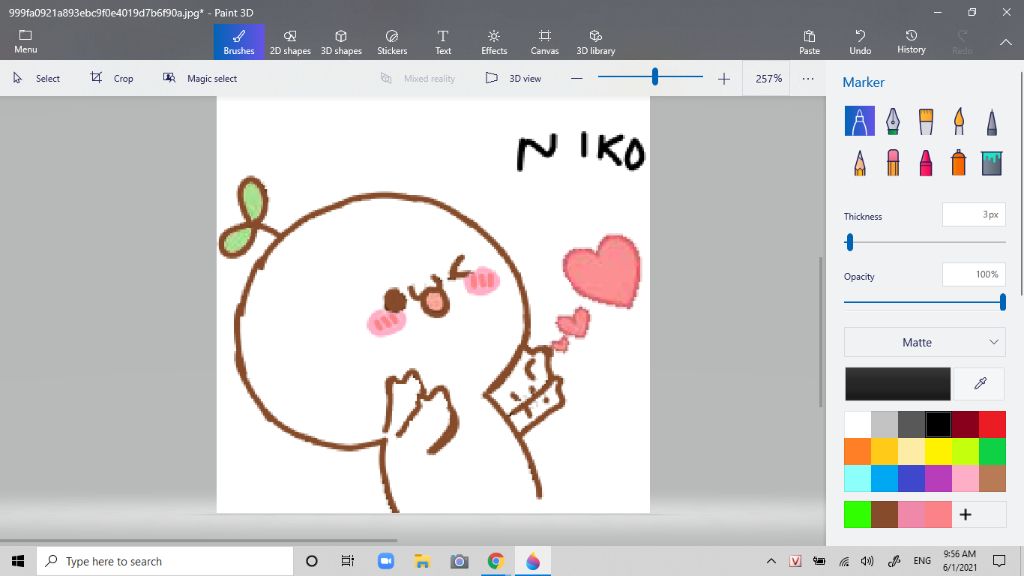Click the current color preview box
The height and width of the screenshot is (576, 1024).
pyautogui.click(x=898, y=383)
